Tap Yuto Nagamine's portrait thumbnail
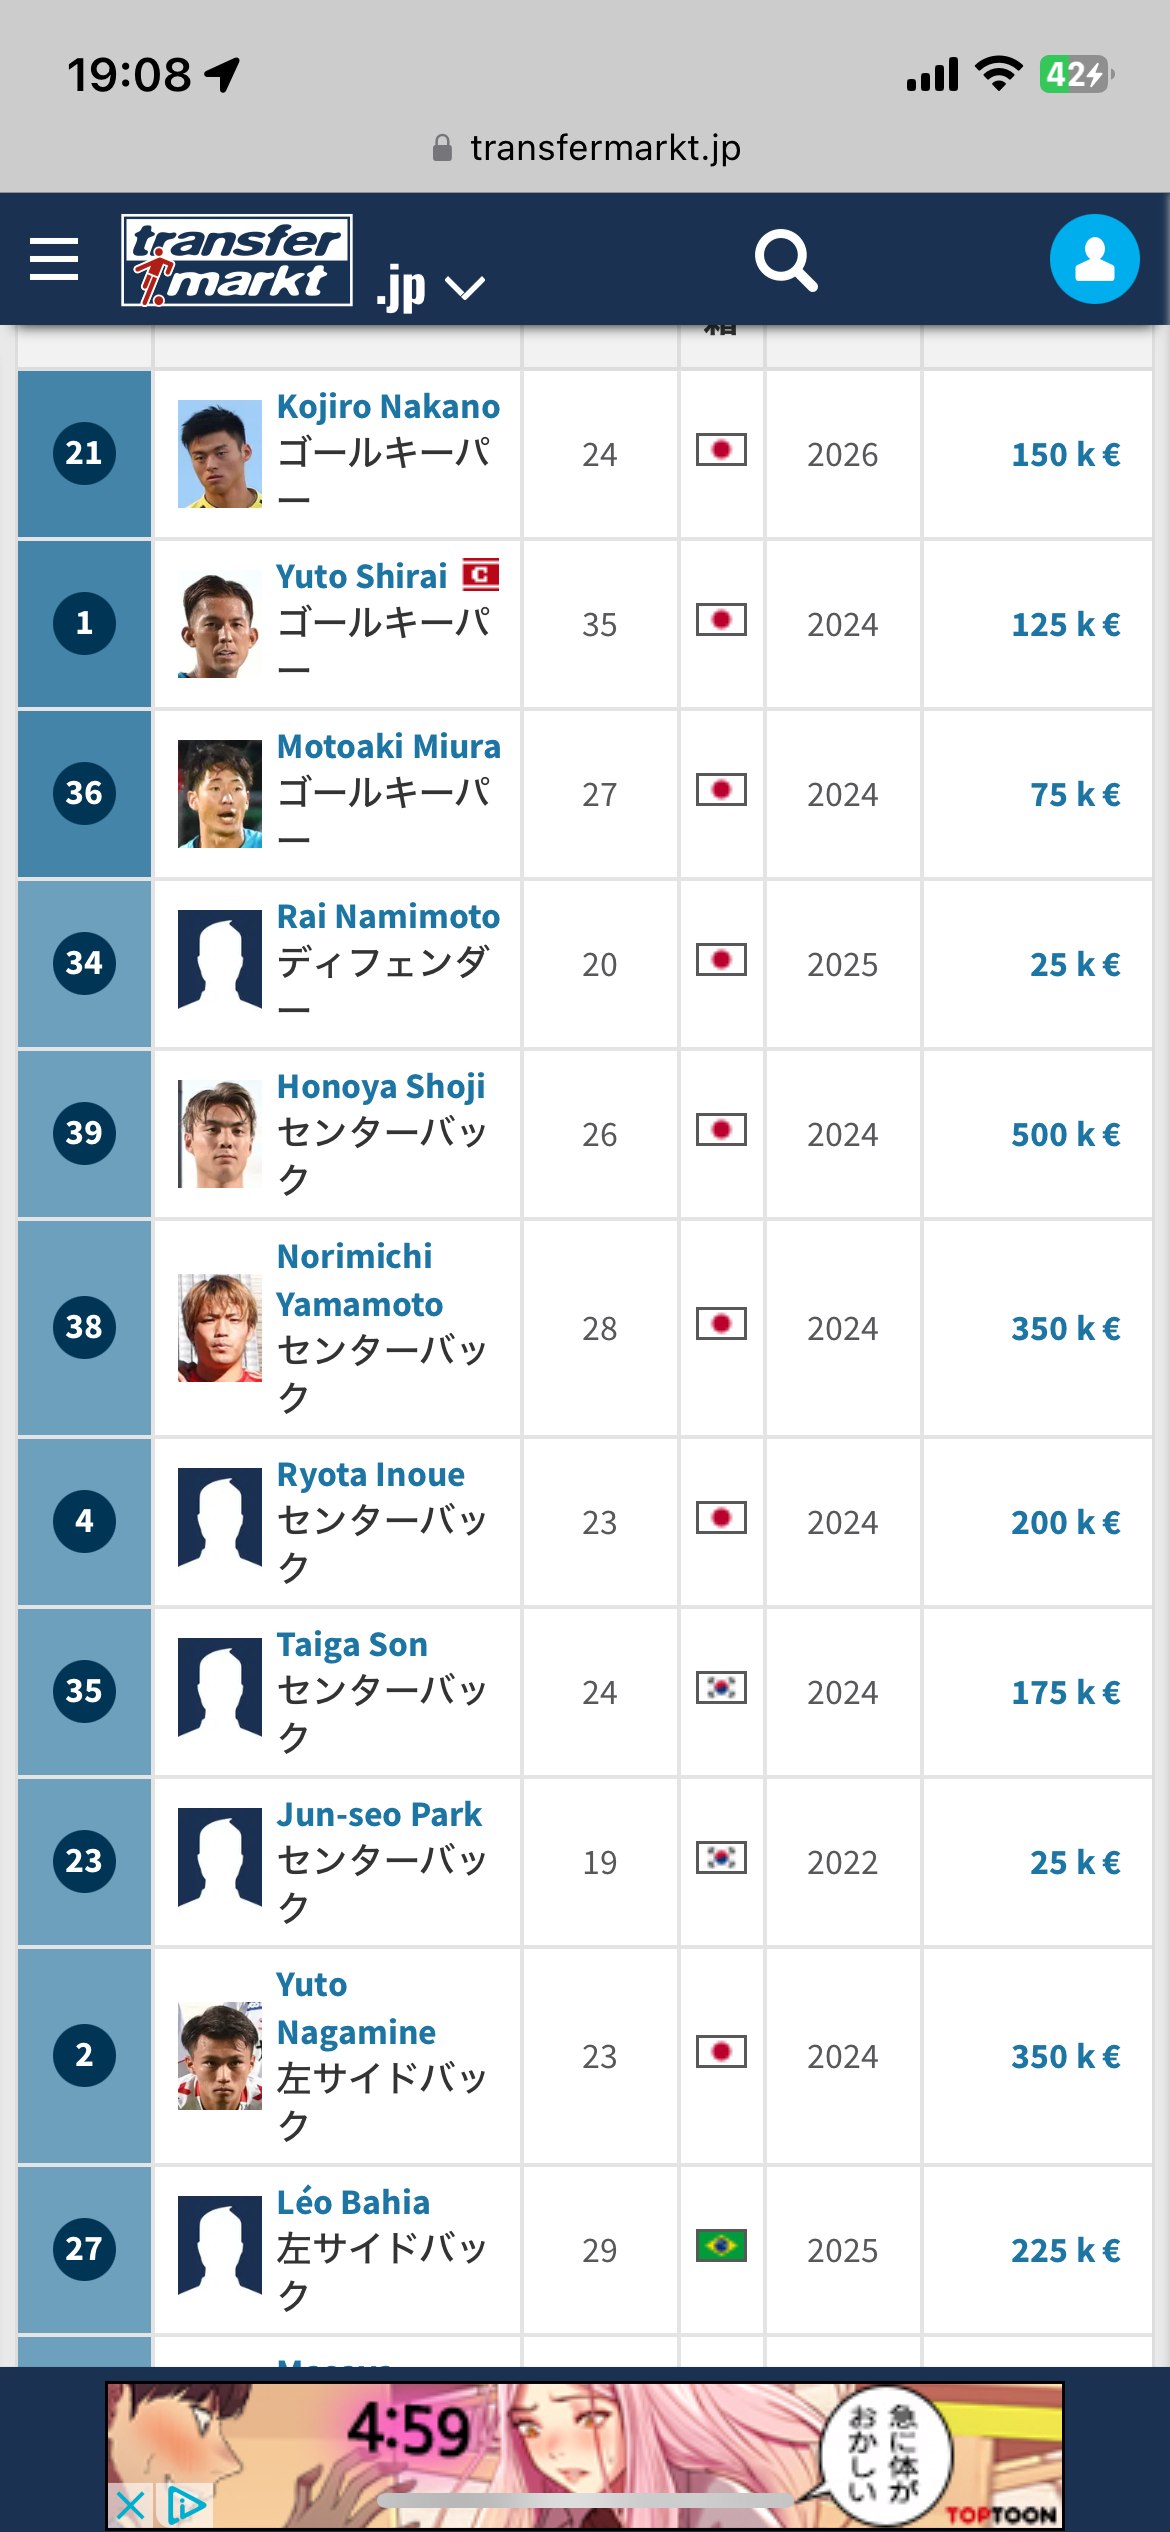The height and width of the screenshot is (2532, 1170). pos(220,2056)
